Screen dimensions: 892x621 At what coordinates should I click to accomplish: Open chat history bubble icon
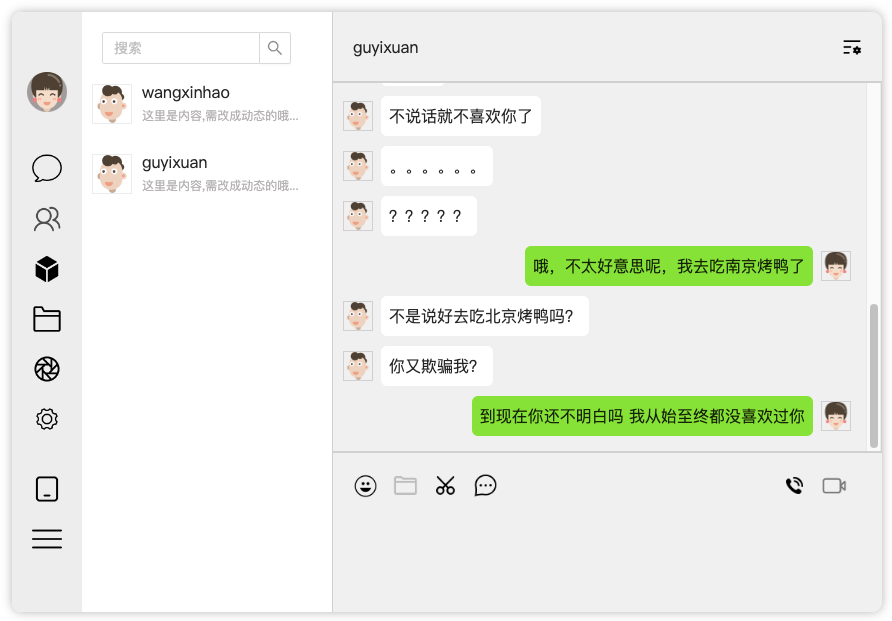(x=485, y=486)
